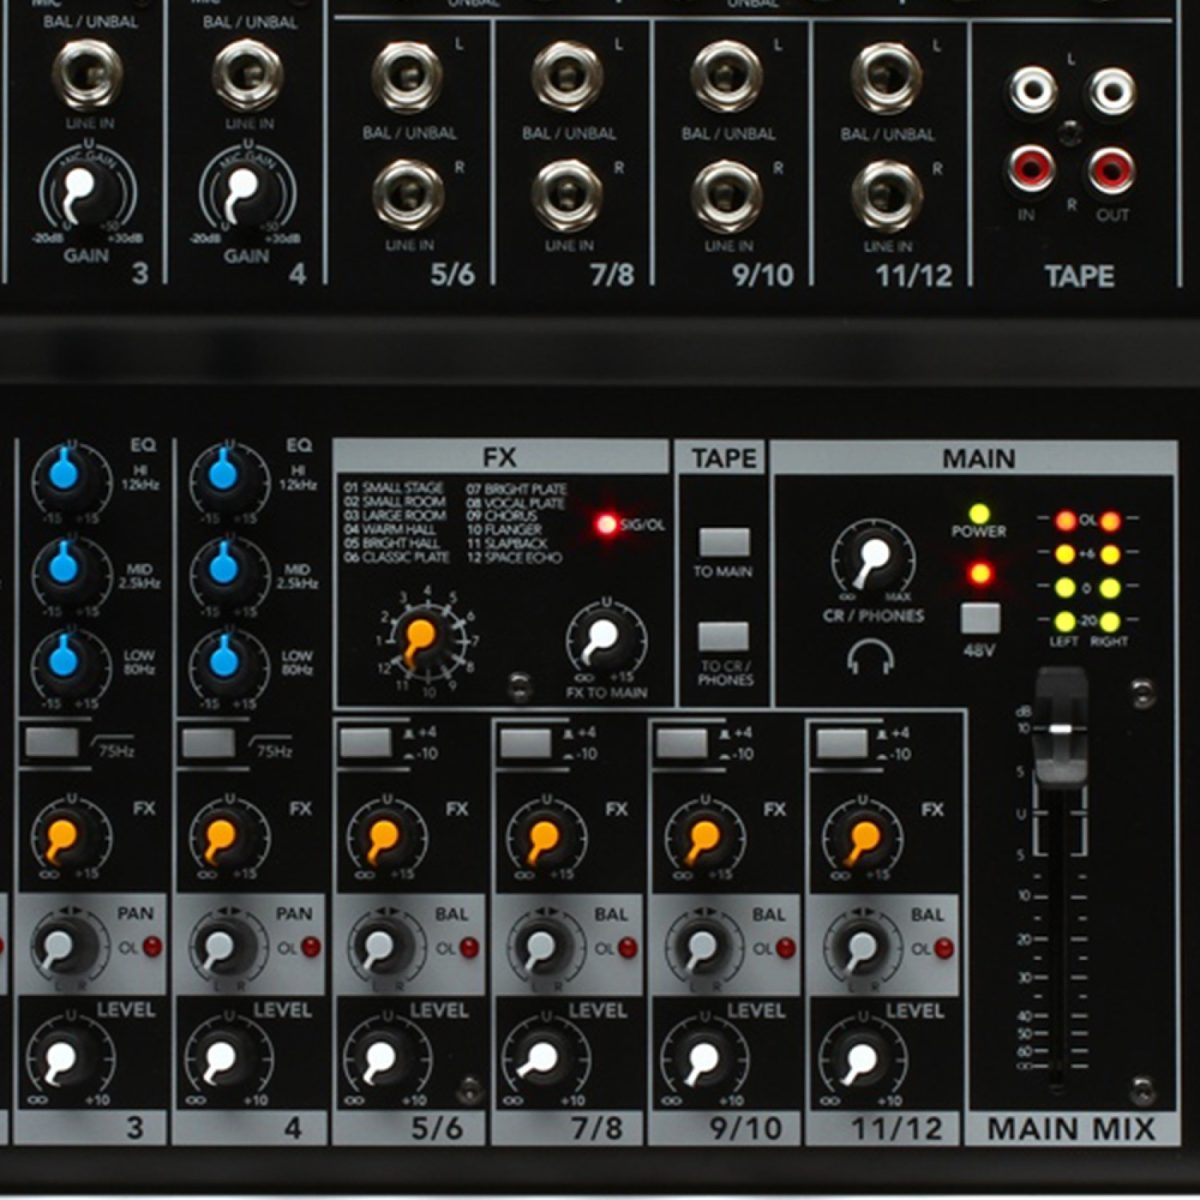Click the 12 SPACE ECHO preset text
The width and height of the screenshot is (1200, 1200).
(x=514, y=558)
